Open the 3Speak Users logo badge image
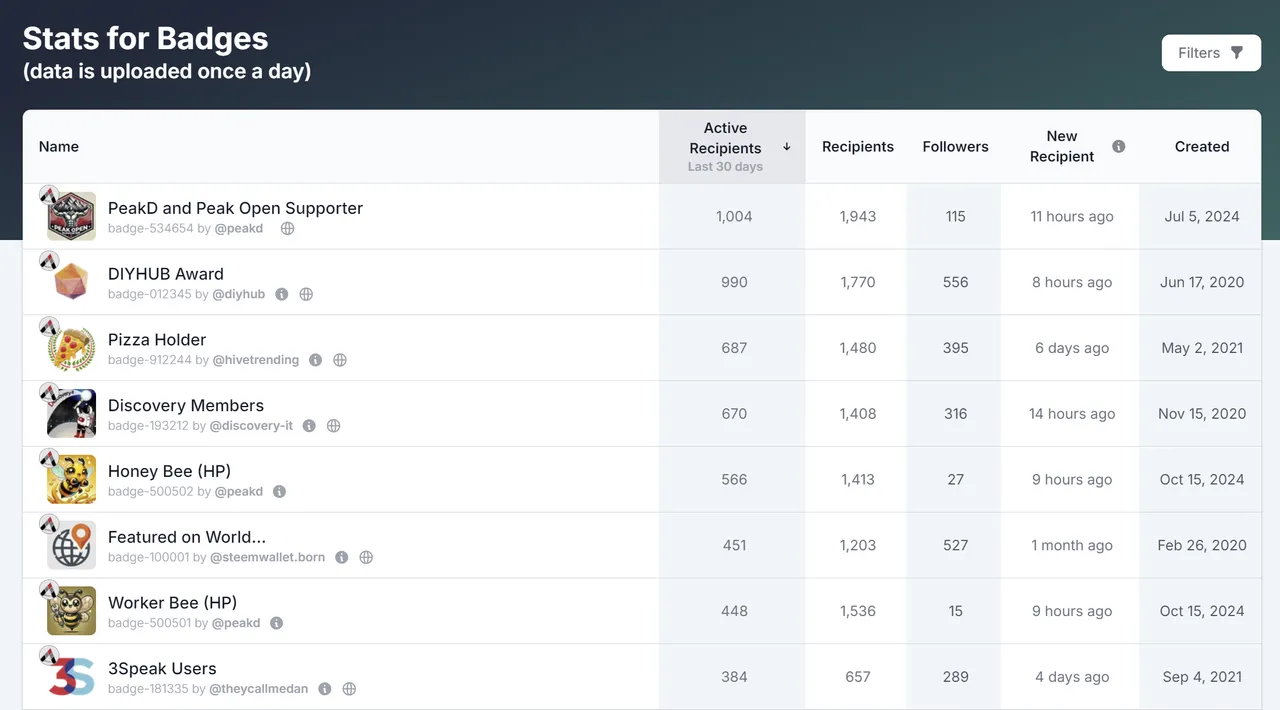Screen dimensions: 1280x710 71,677
